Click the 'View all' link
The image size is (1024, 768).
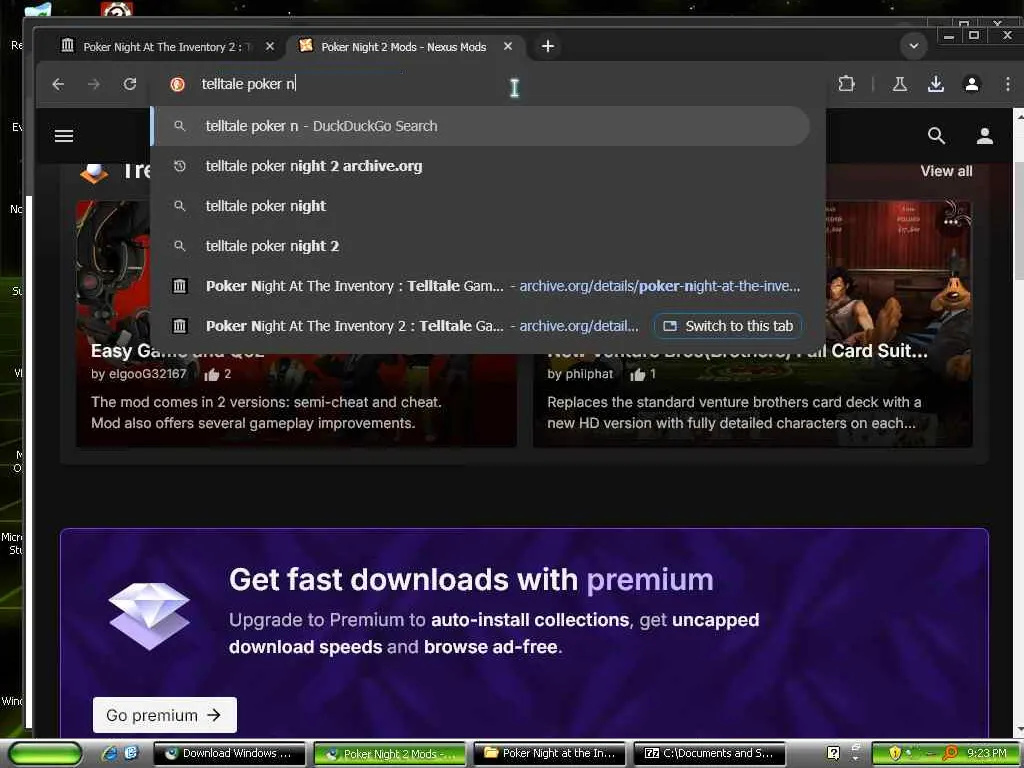coord(946,171)
